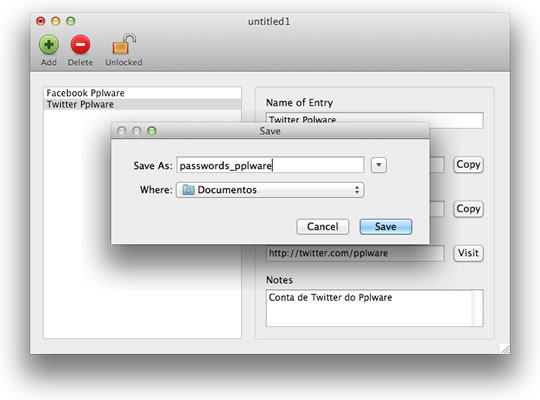The image size is (540, 400).
Task: Click the yellow minimize button of untitled1
Action: [x=55, y=21]
